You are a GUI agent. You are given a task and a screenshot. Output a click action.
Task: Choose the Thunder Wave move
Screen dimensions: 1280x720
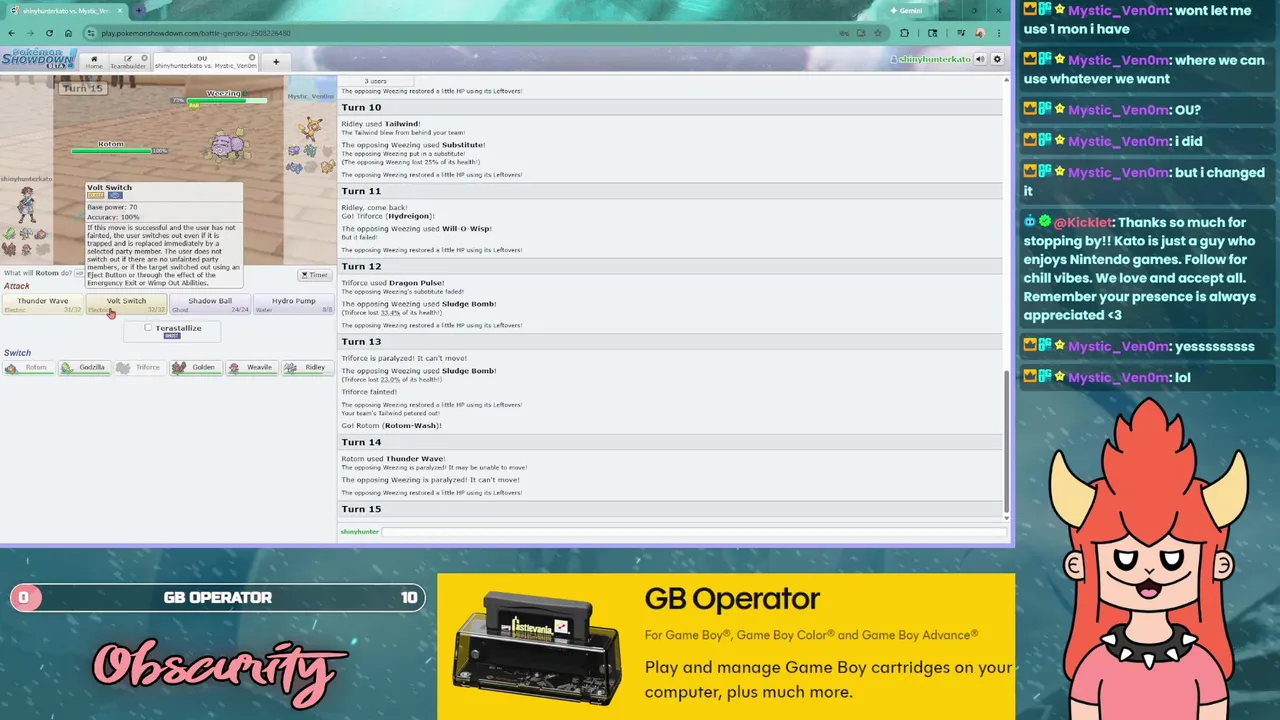[x=43, y=304]
